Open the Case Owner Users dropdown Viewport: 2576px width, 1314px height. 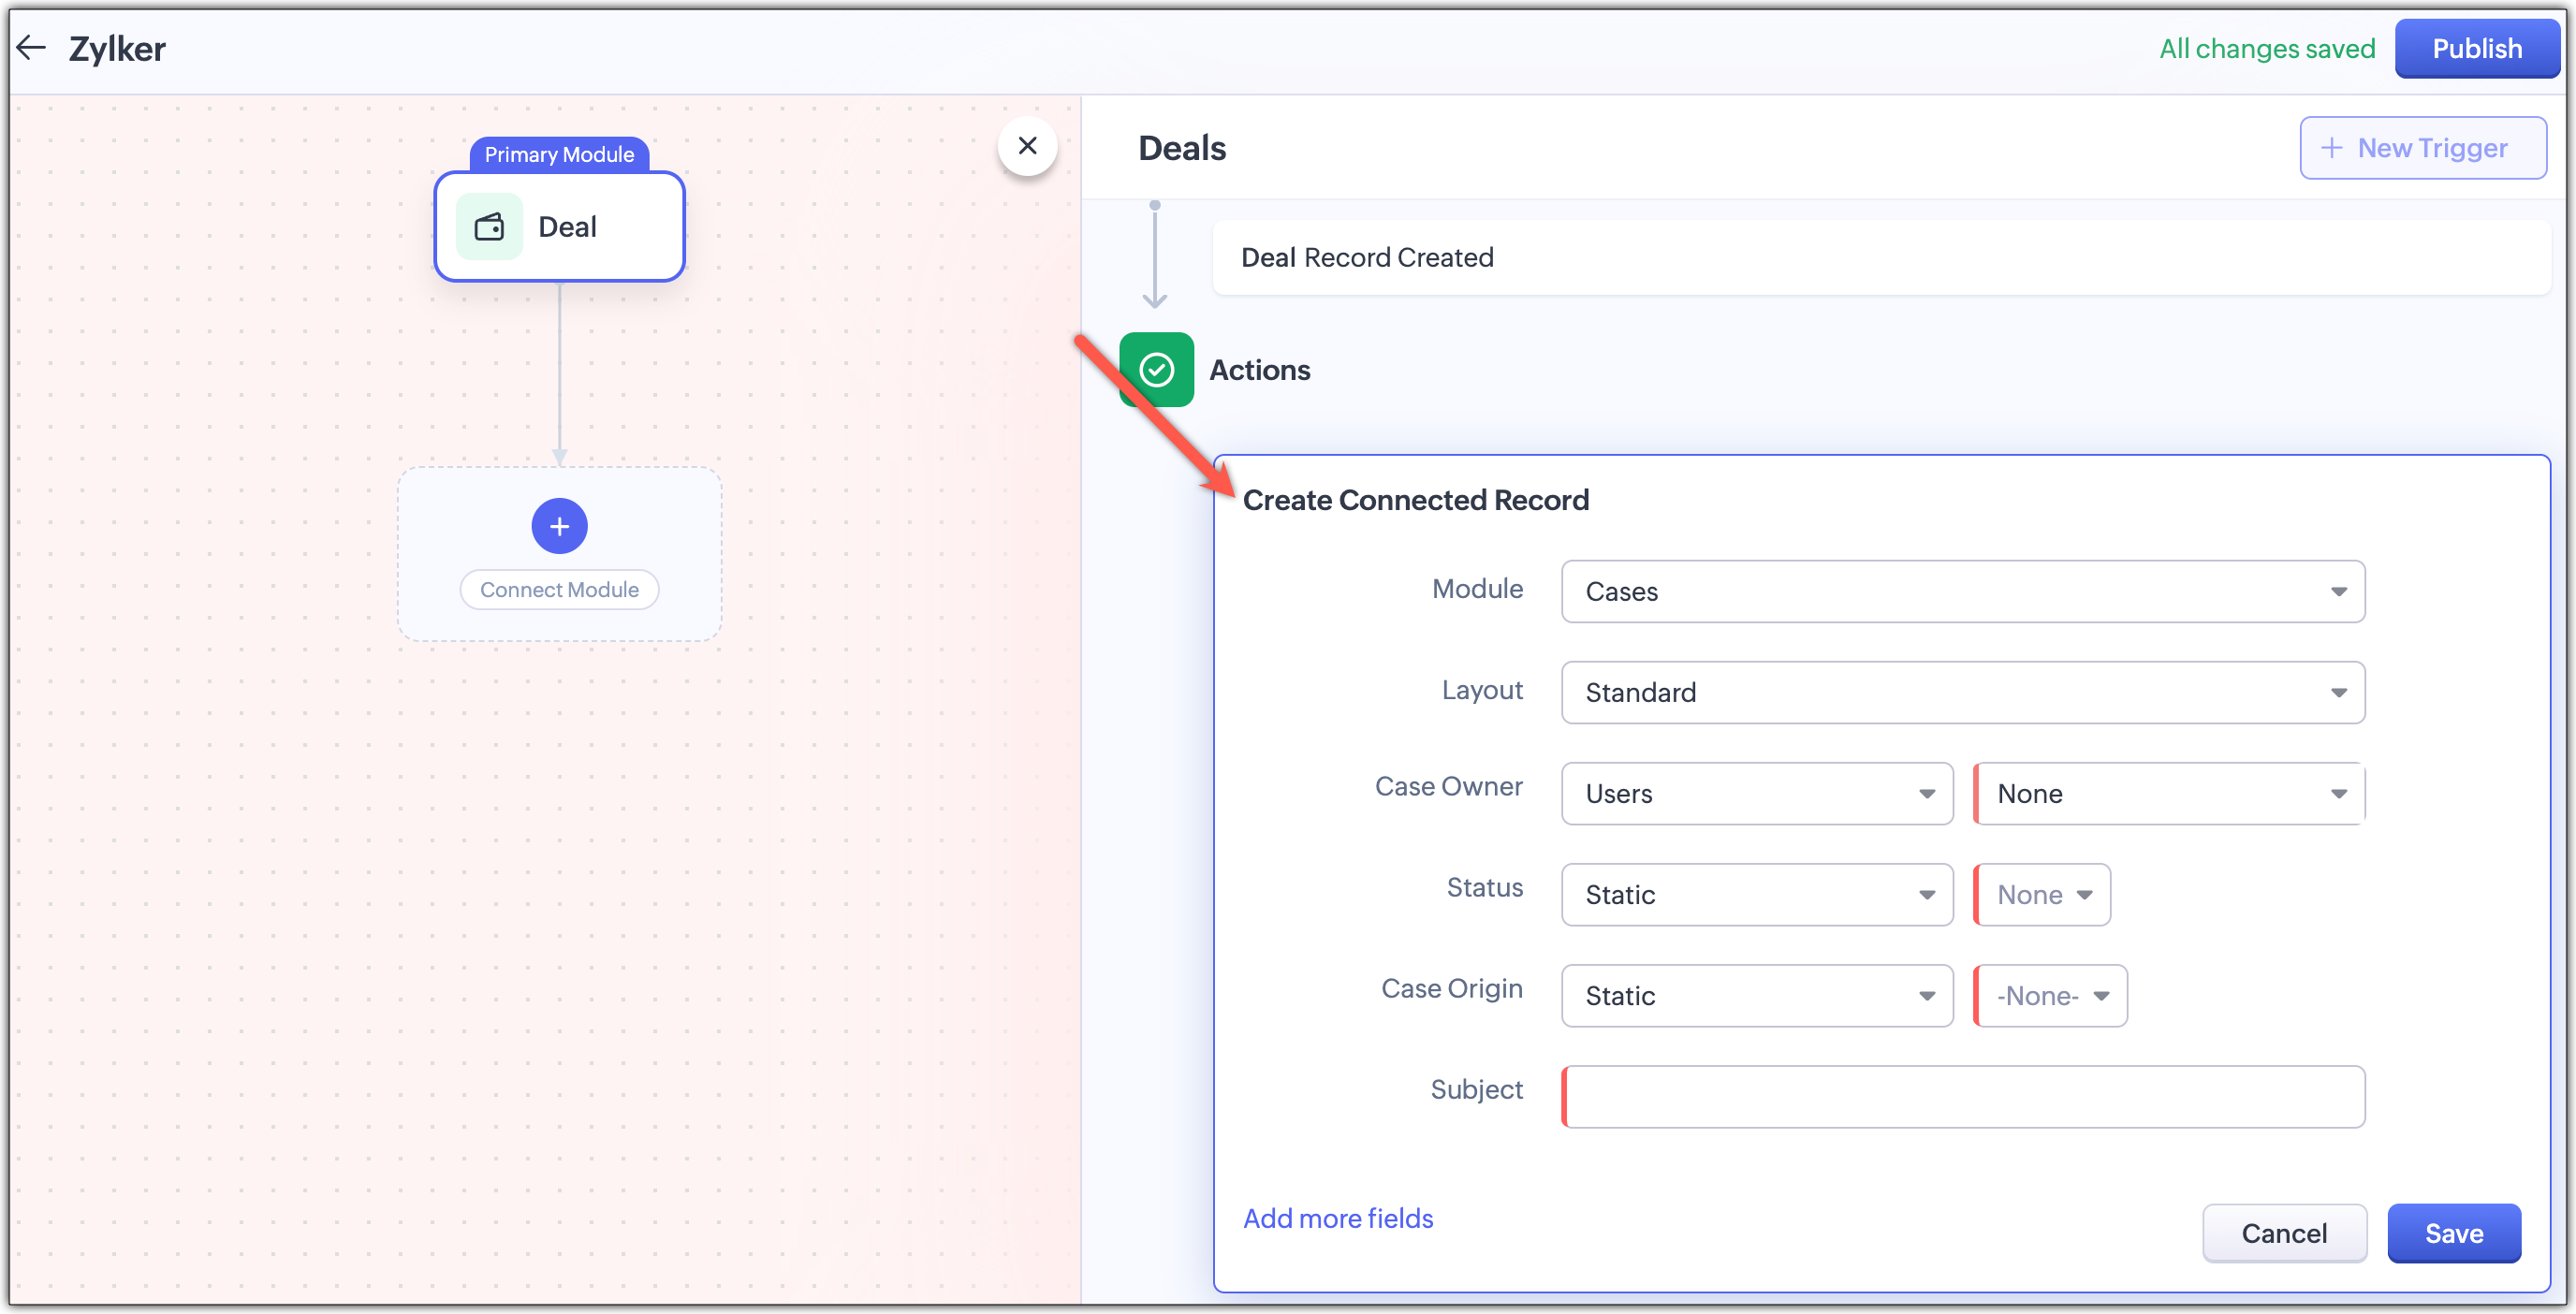tap(1756, 793)
